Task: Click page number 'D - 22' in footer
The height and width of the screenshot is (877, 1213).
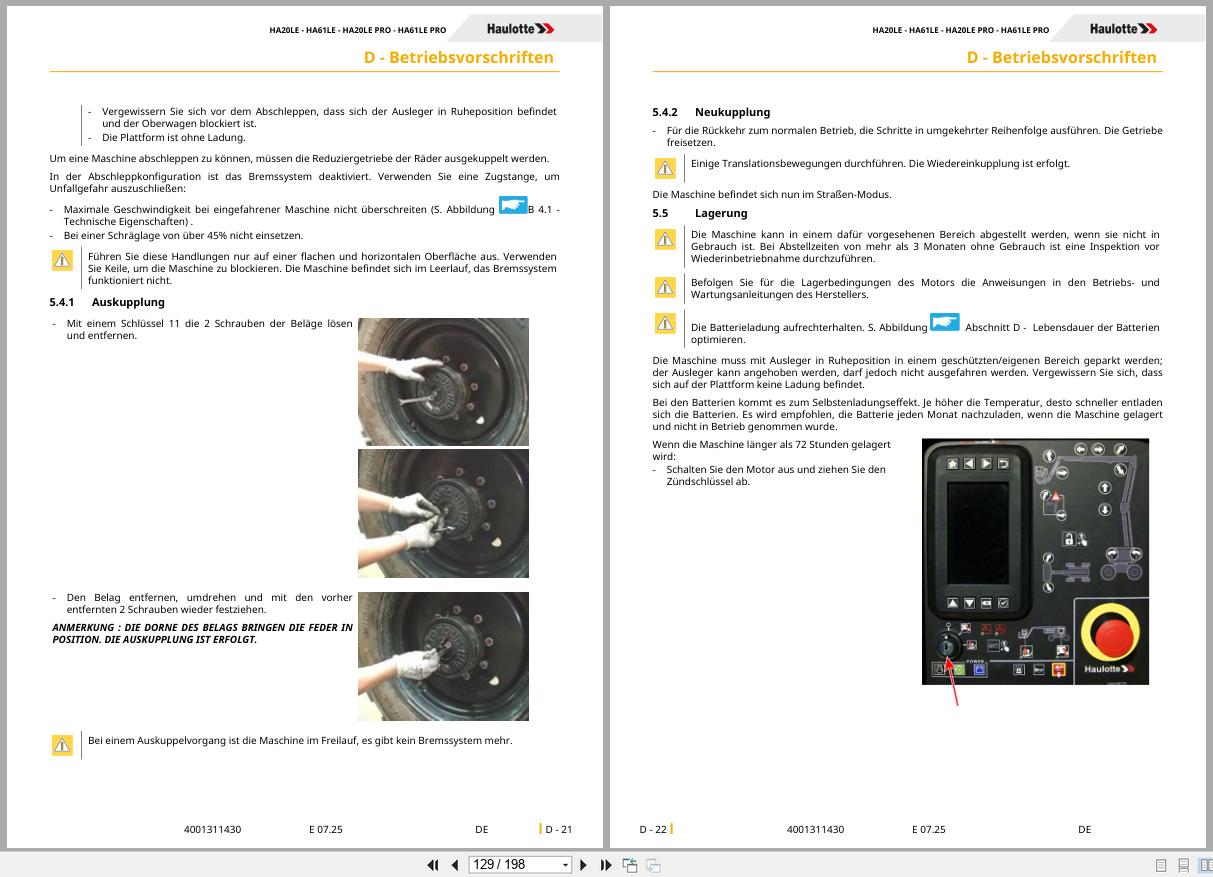Action: 653,829
